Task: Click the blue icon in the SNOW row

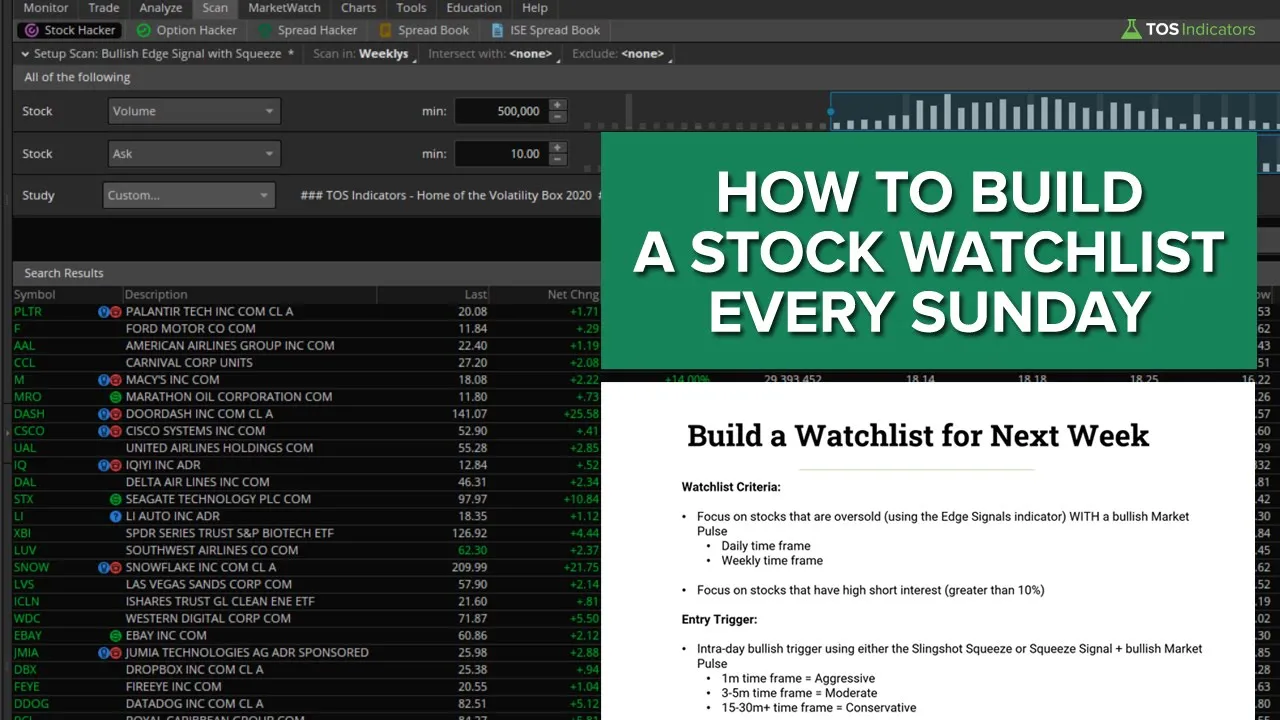Action: (103, 567)
